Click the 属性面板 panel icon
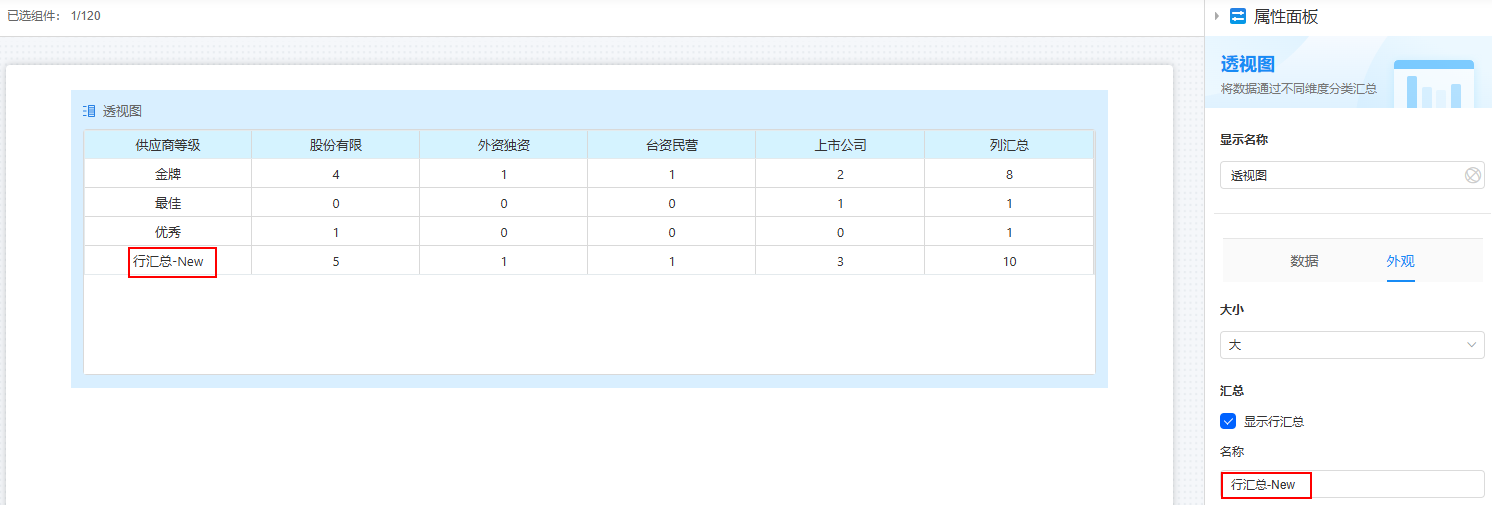The width and height of the screenshot is (1492, 505). [x=1238, y=16]
